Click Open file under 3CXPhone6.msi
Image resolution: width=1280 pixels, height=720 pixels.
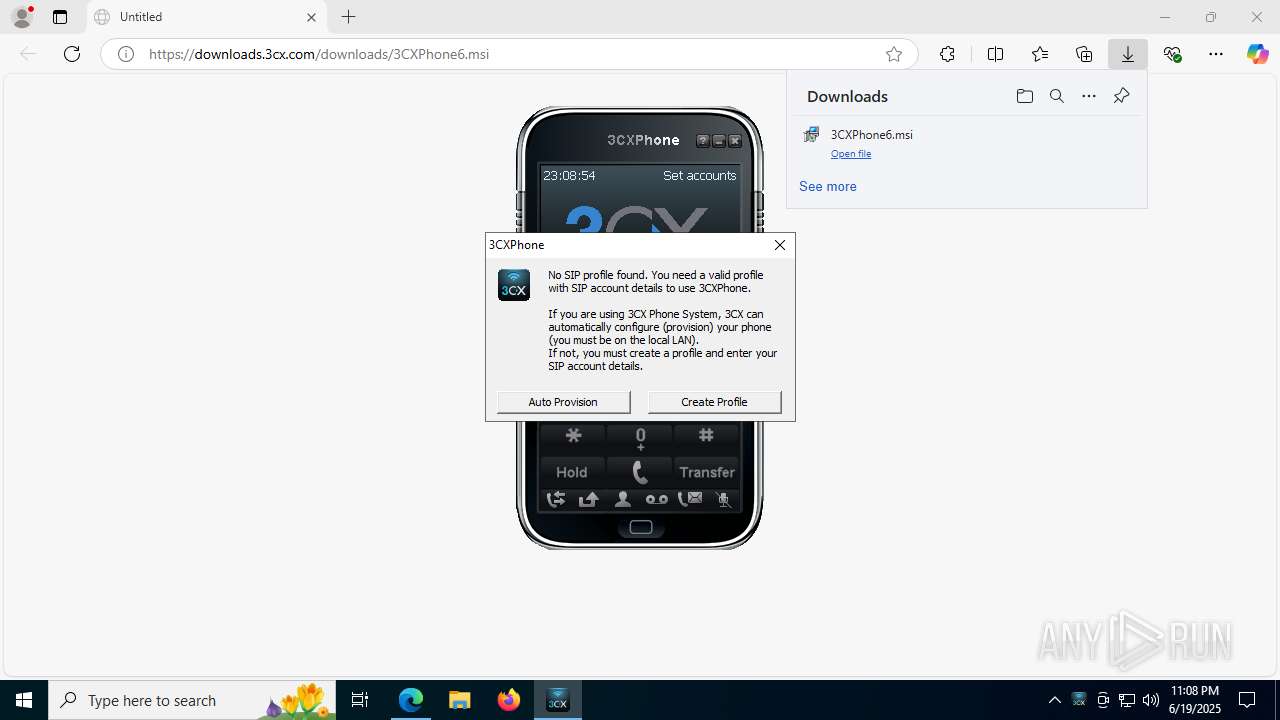pyautogui.click(x=851, y=154)
